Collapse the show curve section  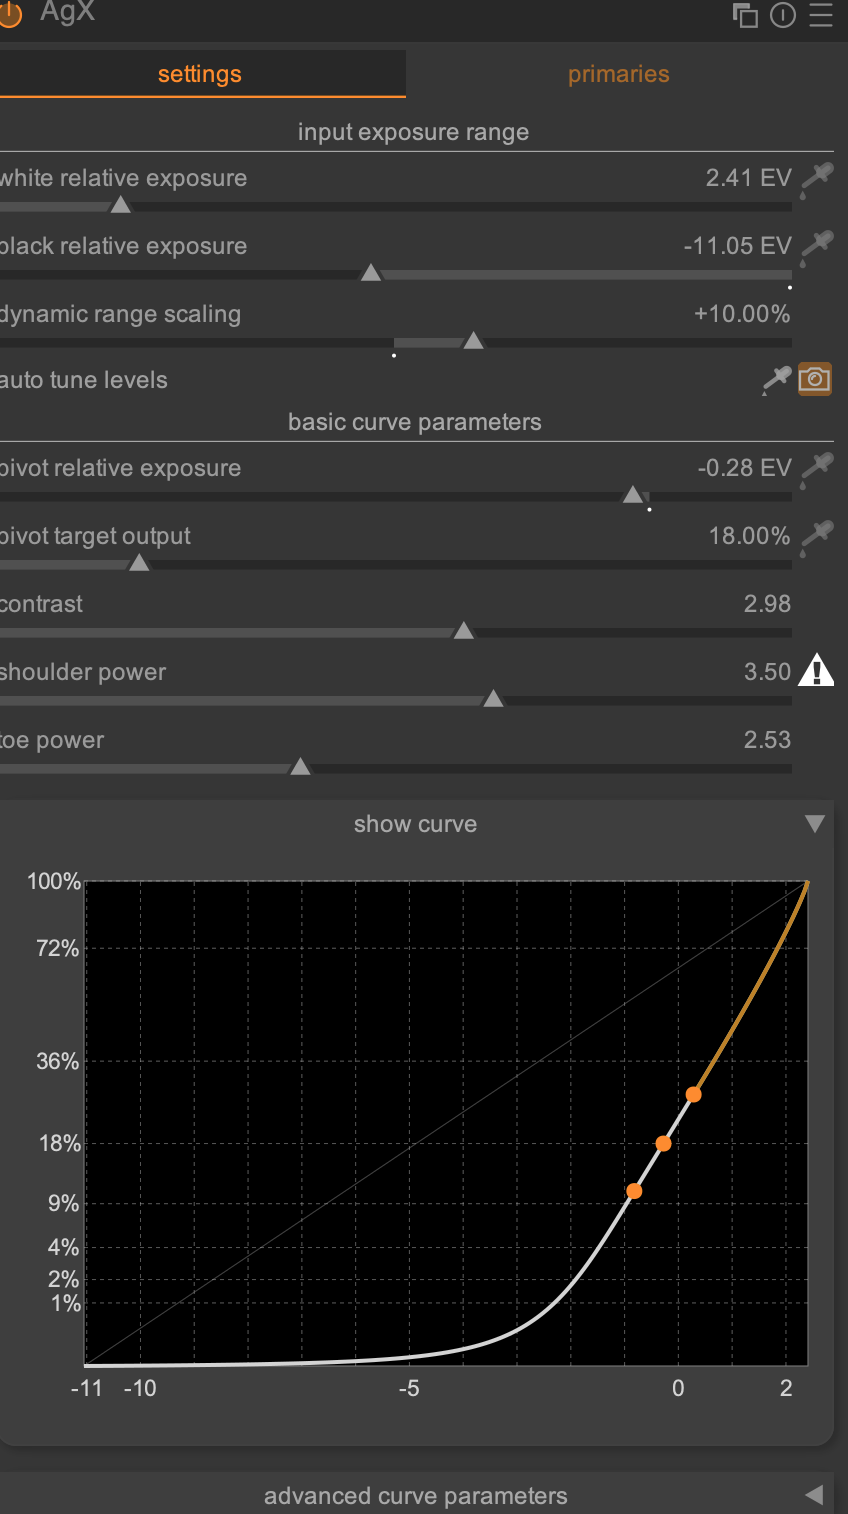[815, 824]
